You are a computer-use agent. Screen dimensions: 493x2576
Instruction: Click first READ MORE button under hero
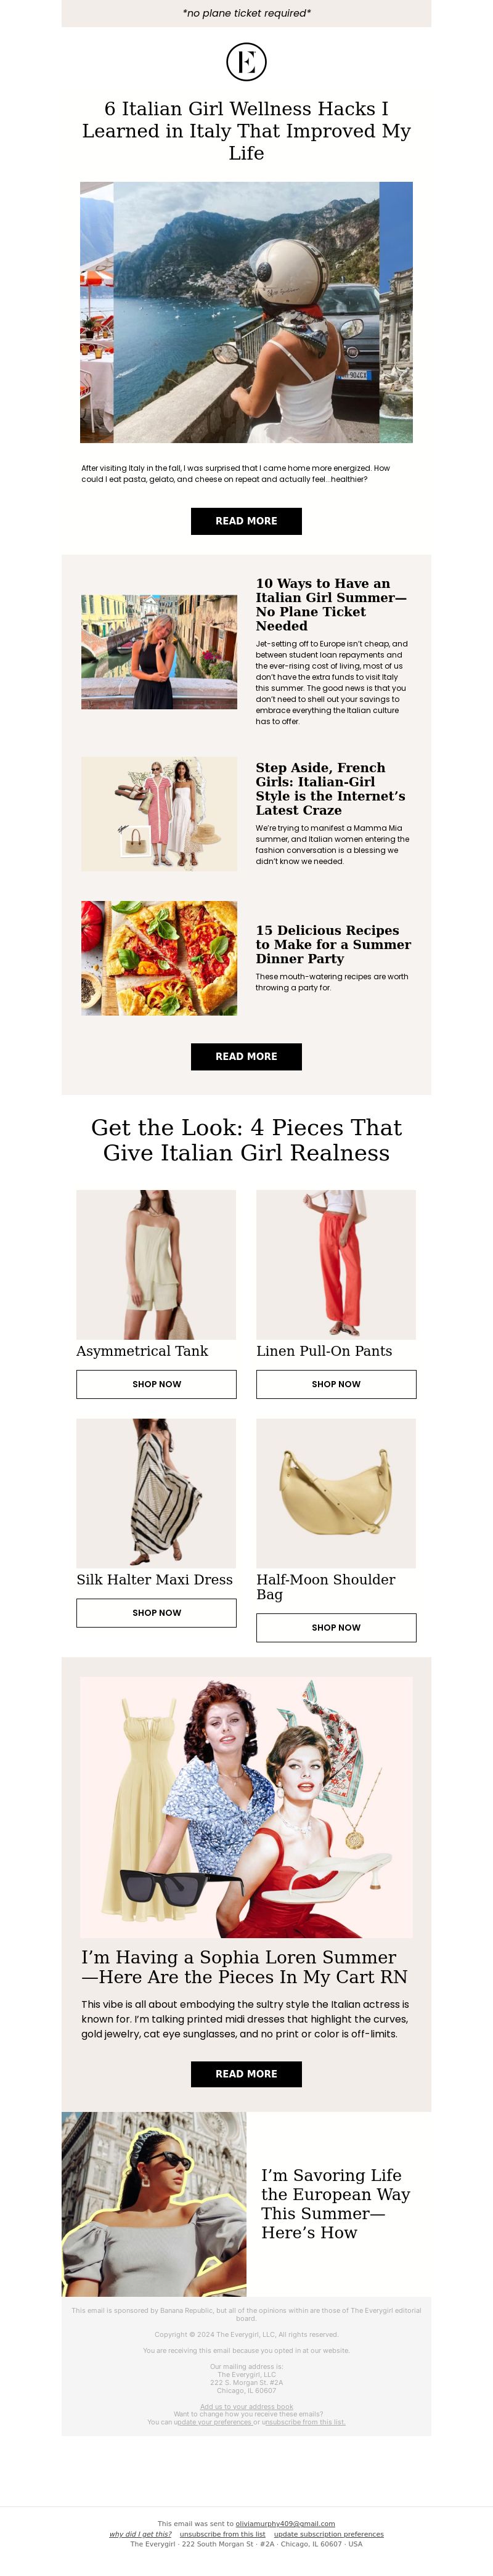246,521
